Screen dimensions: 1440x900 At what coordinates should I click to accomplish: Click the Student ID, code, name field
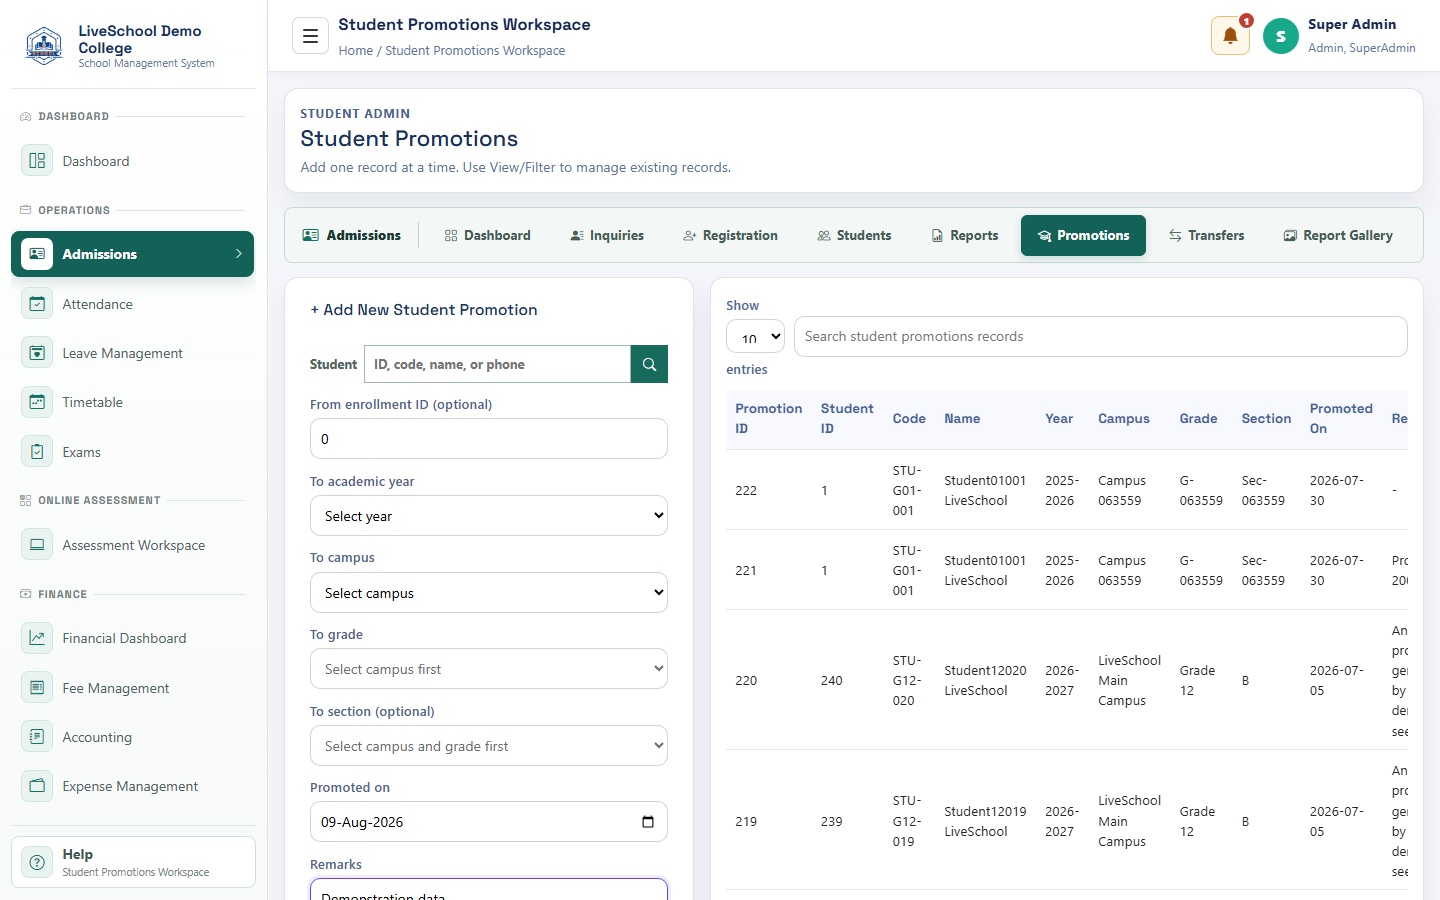point(497,364)
